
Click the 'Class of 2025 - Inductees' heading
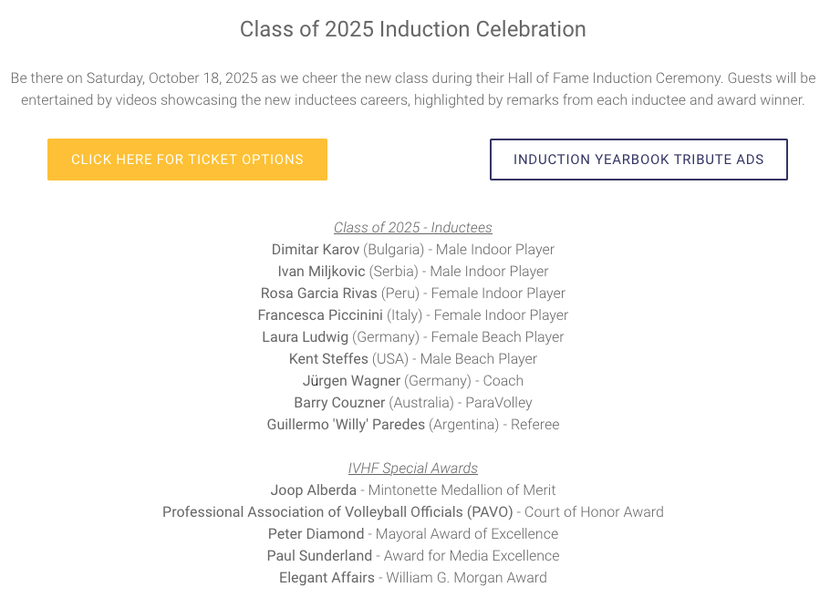click(x=413, y=228)
